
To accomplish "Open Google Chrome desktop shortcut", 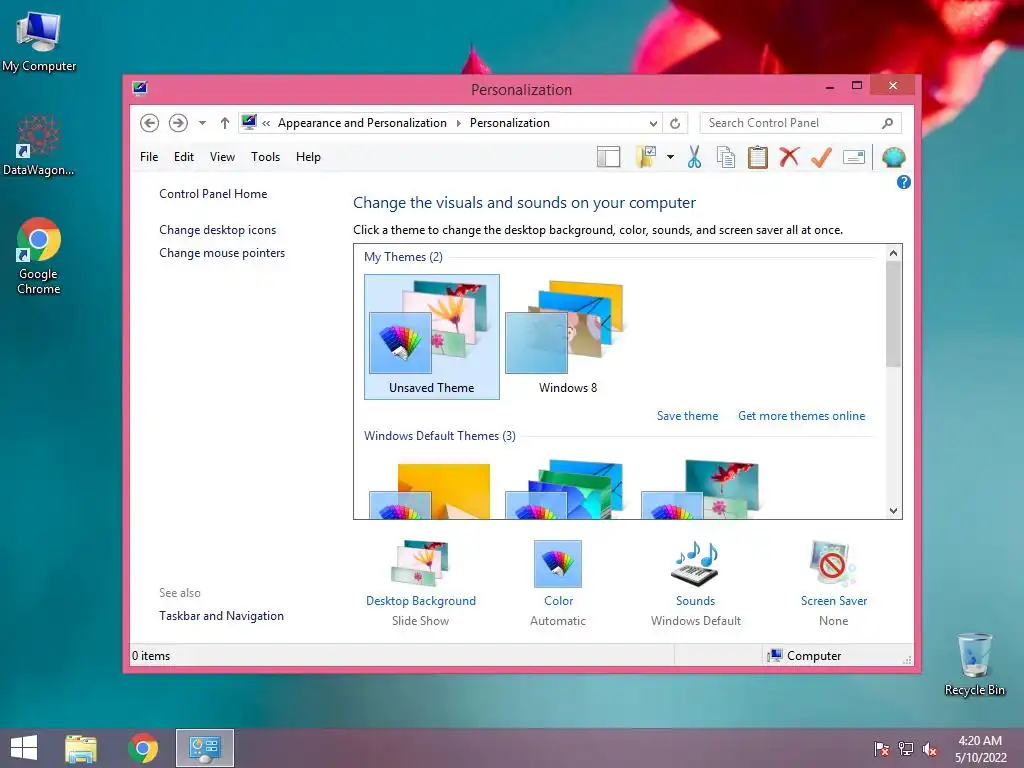I will pyautogui.click(x=39, y=255).
